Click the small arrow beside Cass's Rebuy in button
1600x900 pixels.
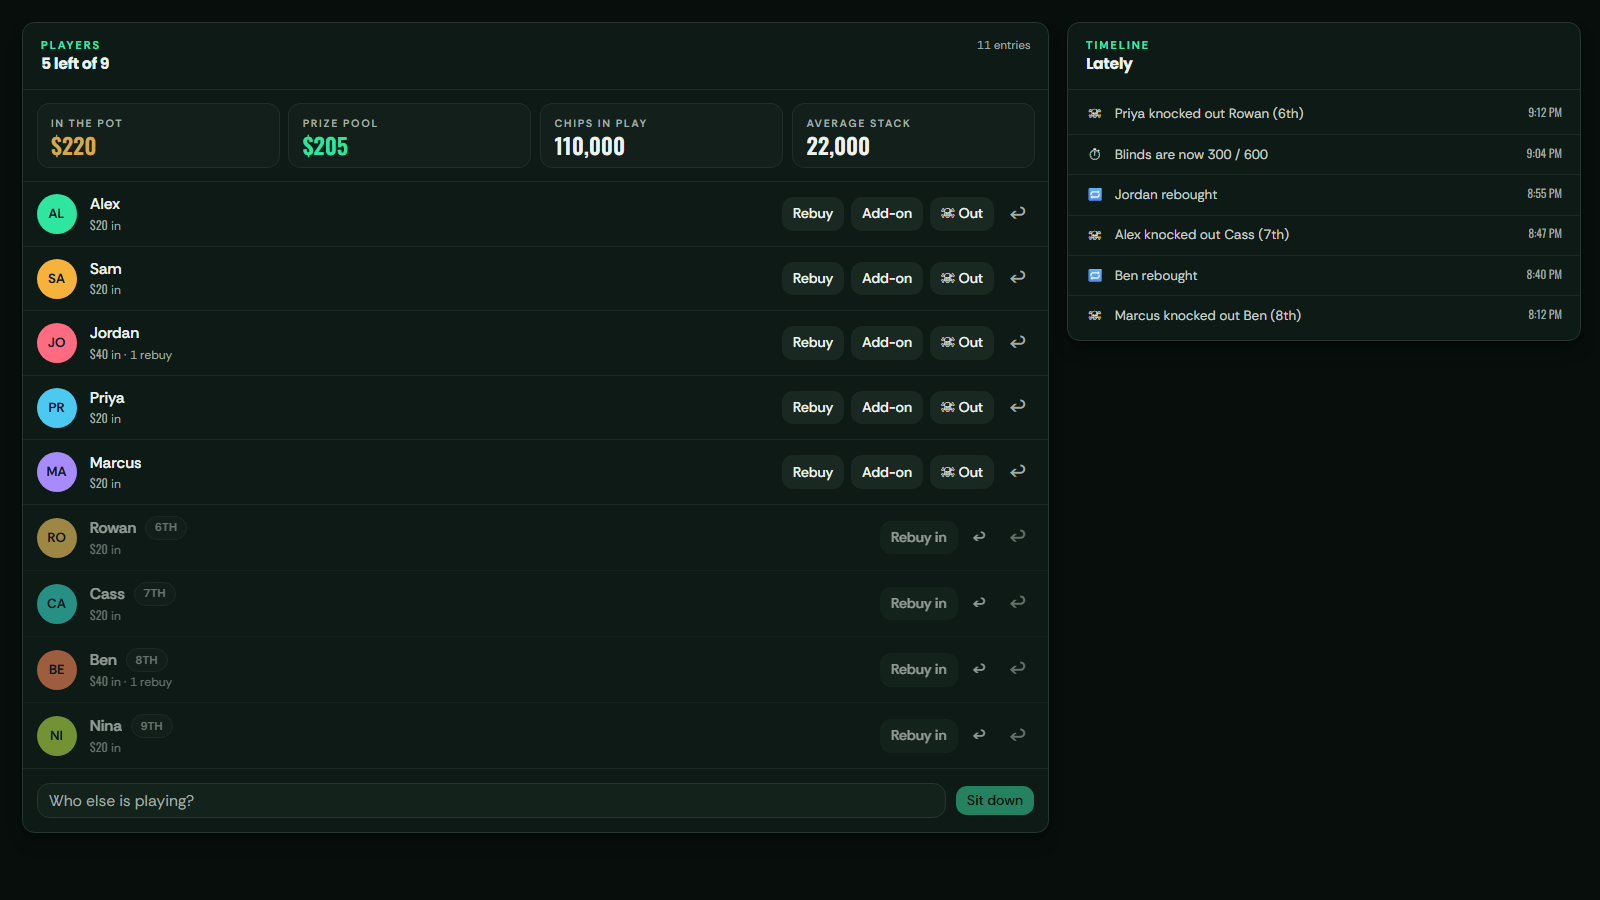979,603
